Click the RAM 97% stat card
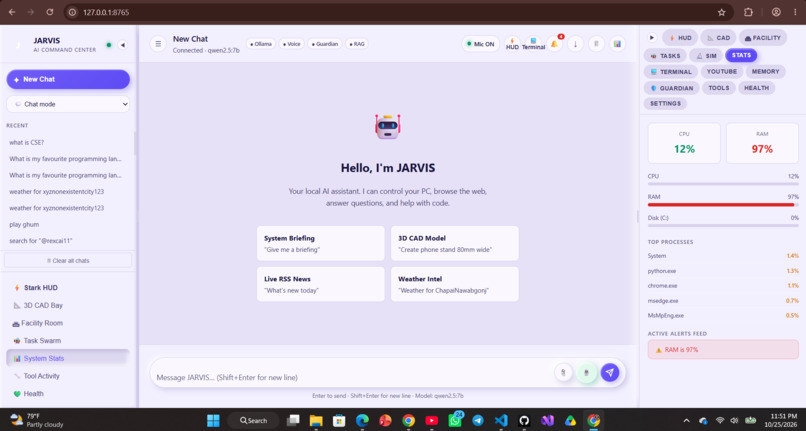Viewport: 806px width, 431px height. coord(762,143)
